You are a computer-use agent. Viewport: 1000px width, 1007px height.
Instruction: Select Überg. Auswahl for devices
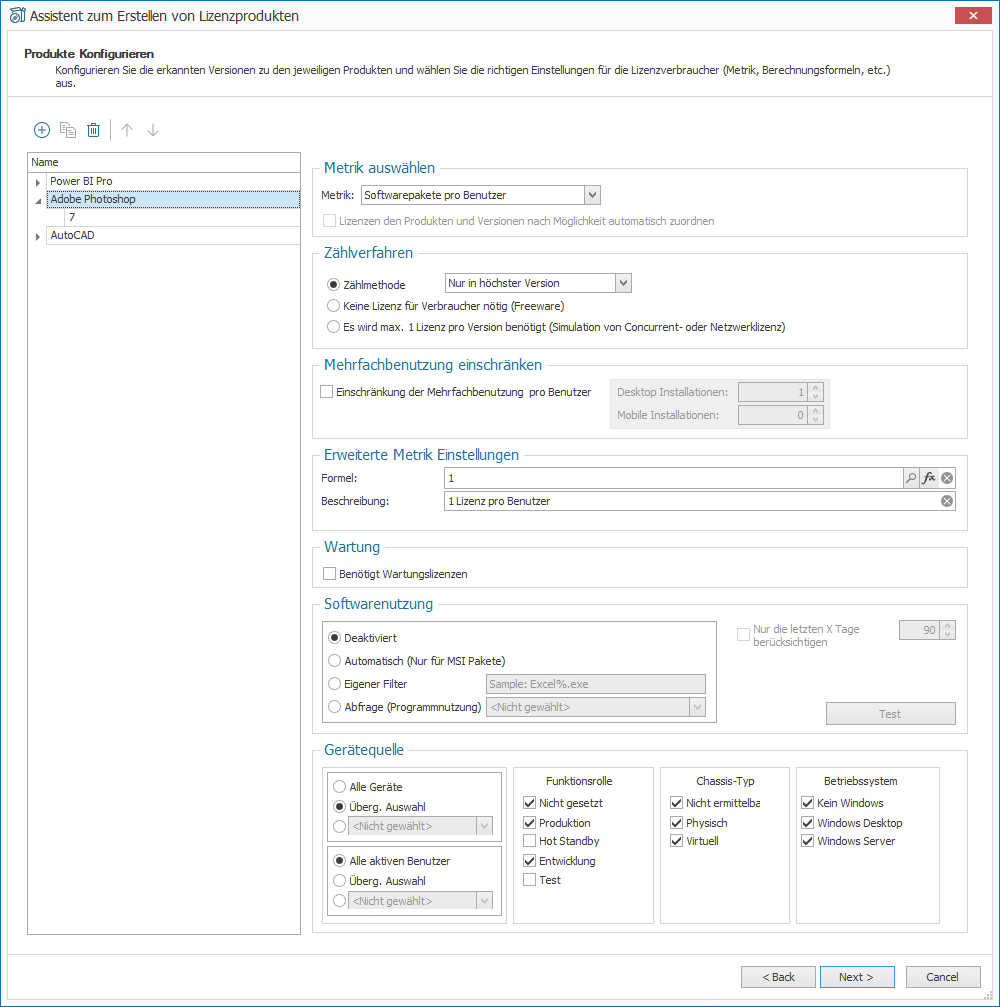(340, 807)
